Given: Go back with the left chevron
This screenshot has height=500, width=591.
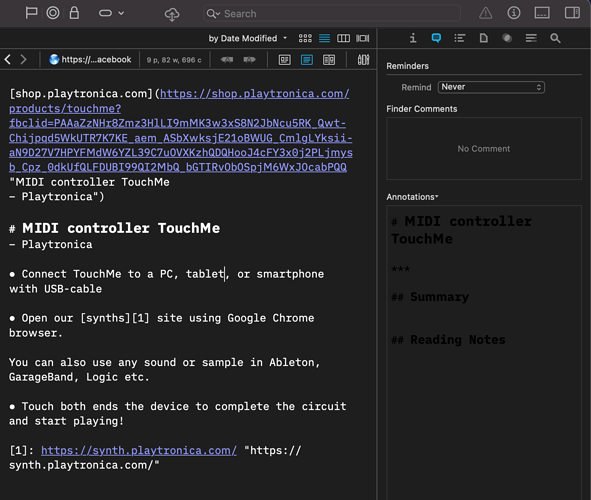Looking at the screenshot, I should (8, 59).
